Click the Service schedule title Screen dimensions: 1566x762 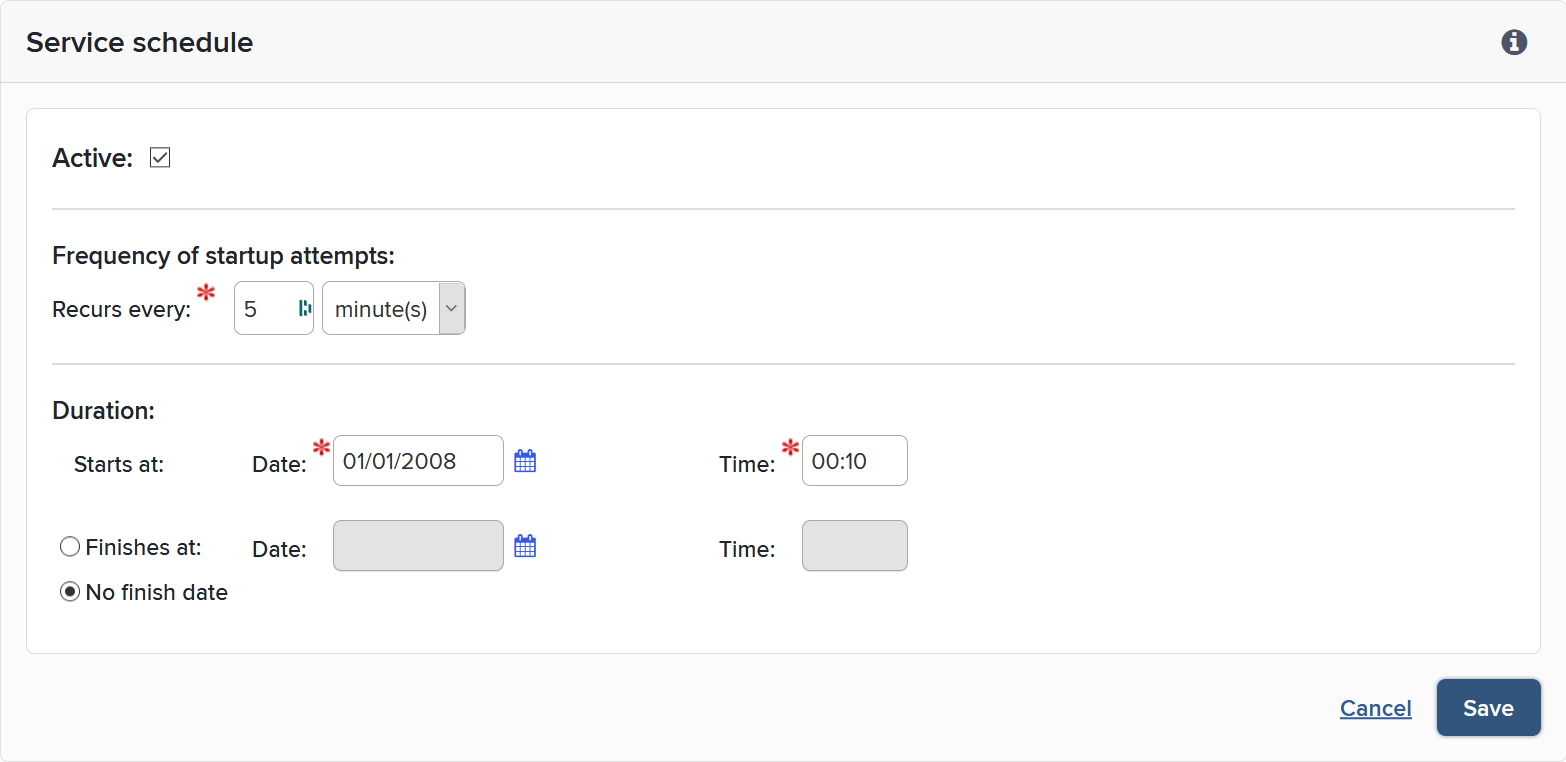click(x=139, y=42)
